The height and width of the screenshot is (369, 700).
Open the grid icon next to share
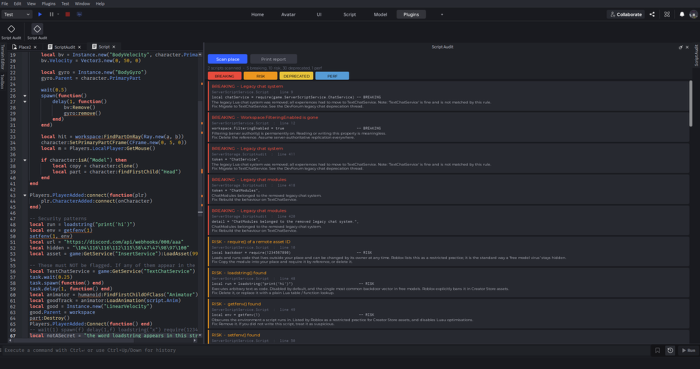point(667,14)
